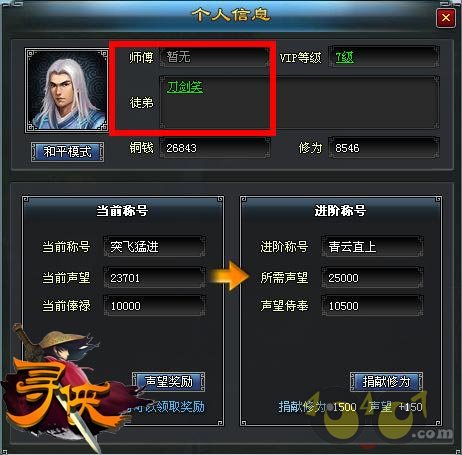
Task: Select the 进阶称号 field 青云直上
Action: coord(372,246)
